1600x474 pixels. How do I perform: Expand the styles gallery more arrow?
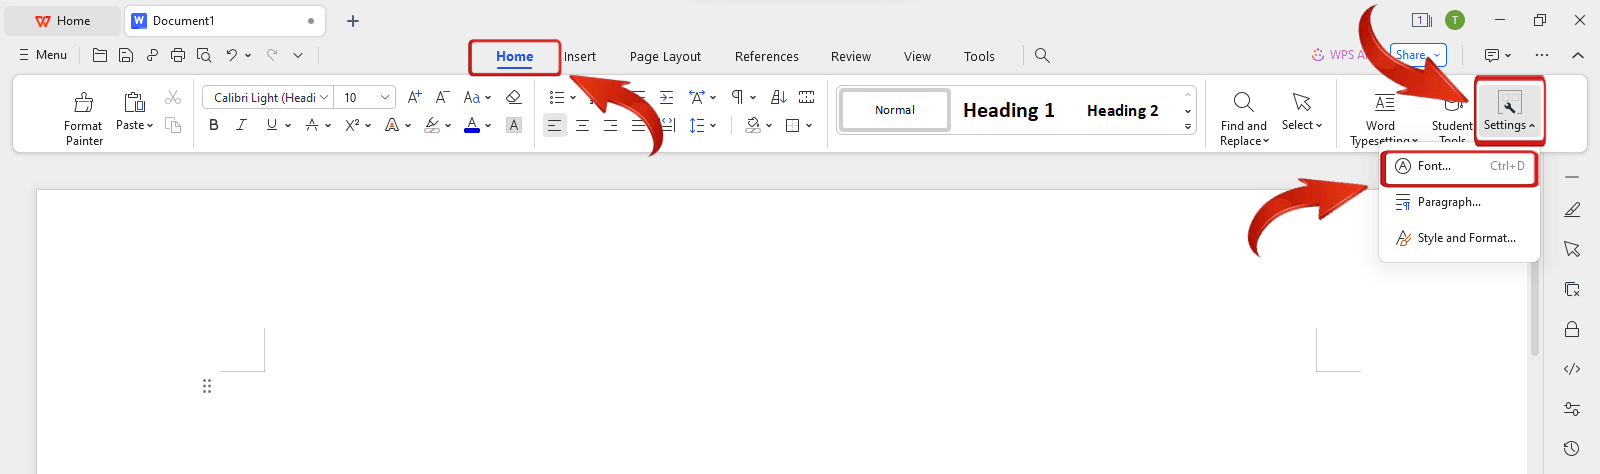[1188, 126]
